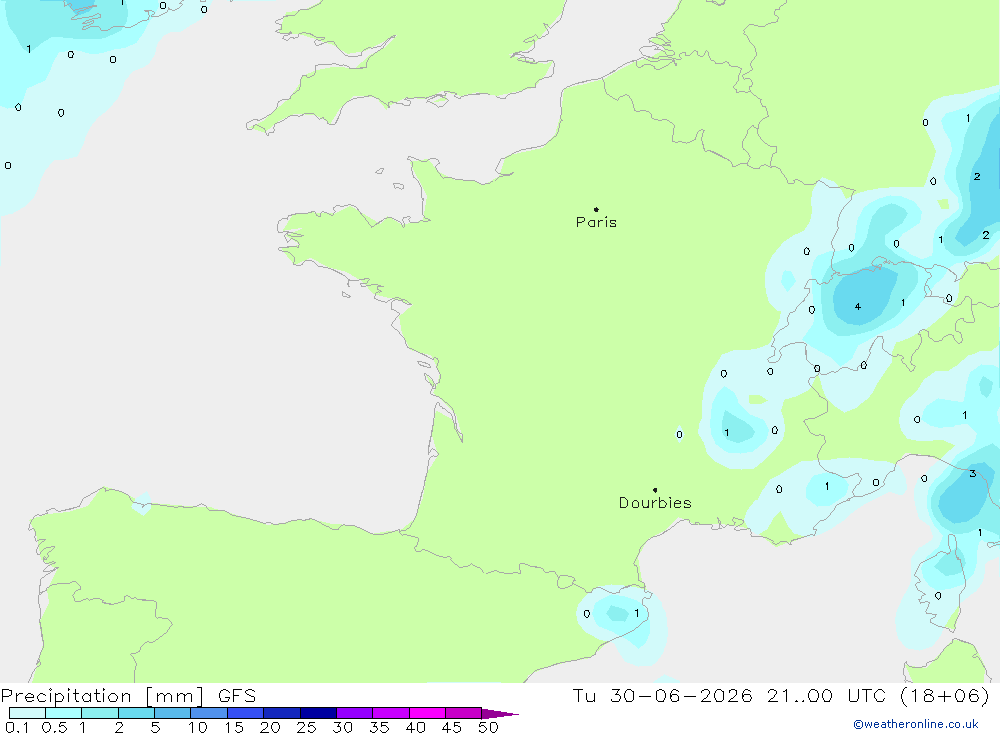Image resolution: width=1000 pixels, height=733 pixels.
Task: Open the weatheronline.co.uk copyright link
Action: (916, 724)
